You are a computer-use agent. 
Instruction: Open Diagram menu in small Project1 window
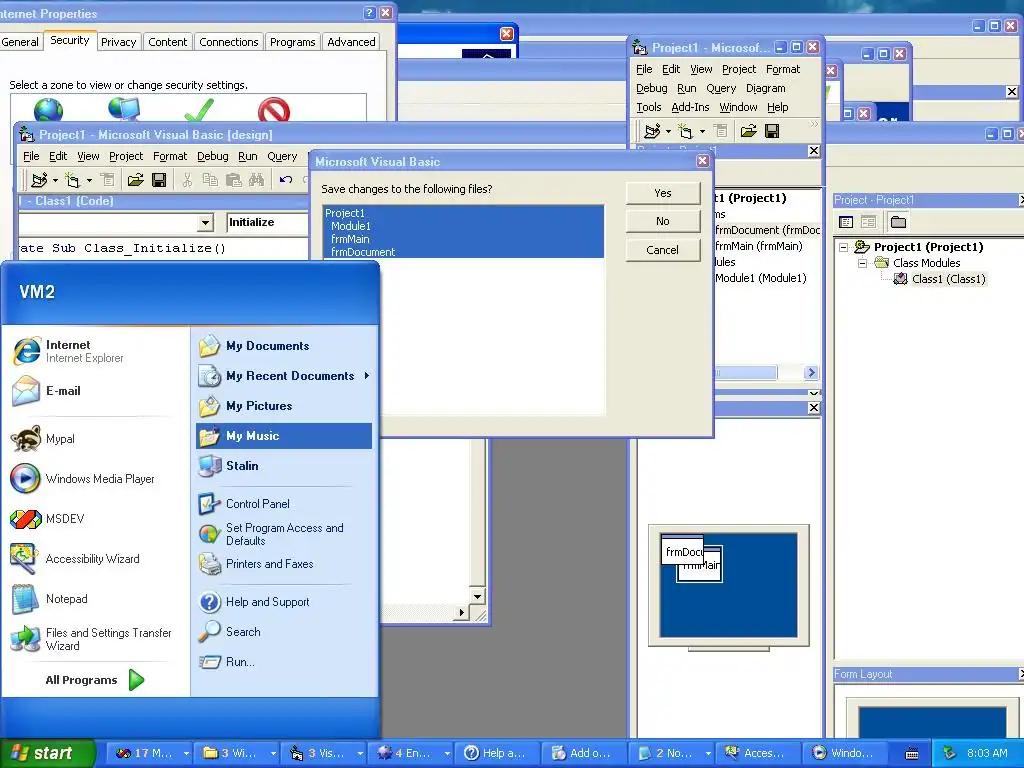765,88
